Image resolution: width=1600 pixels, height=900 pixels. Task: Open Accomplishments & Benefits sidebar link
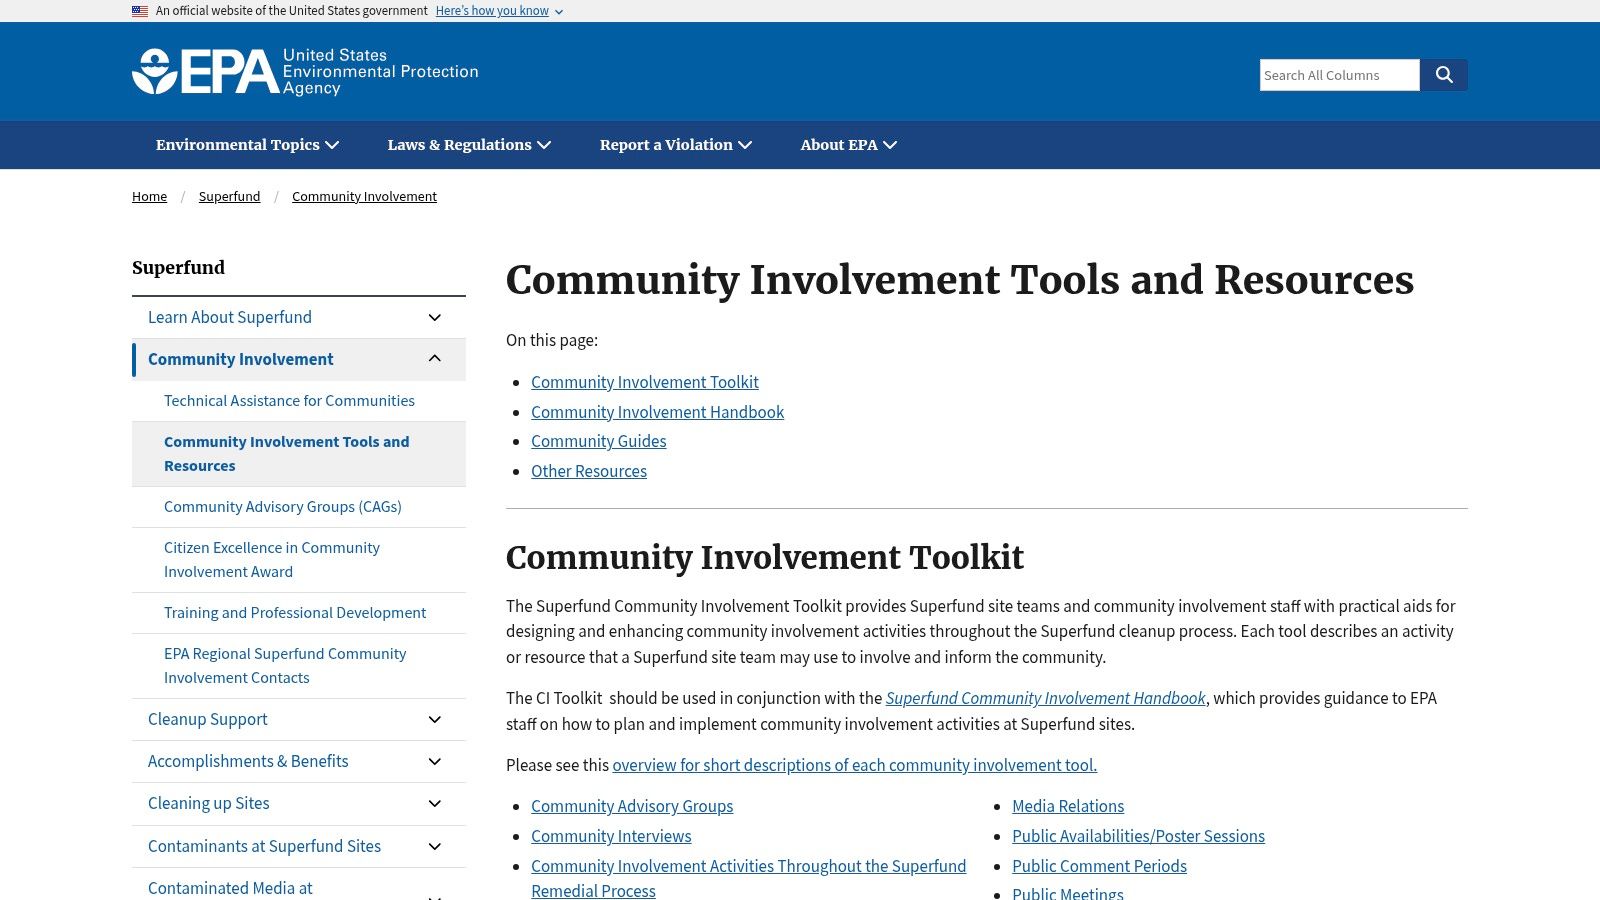248,761
